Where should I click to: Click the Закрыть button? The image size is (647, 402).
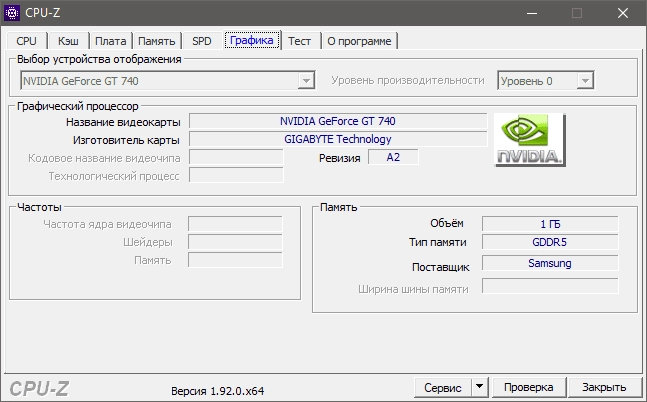tap(604, 387)
